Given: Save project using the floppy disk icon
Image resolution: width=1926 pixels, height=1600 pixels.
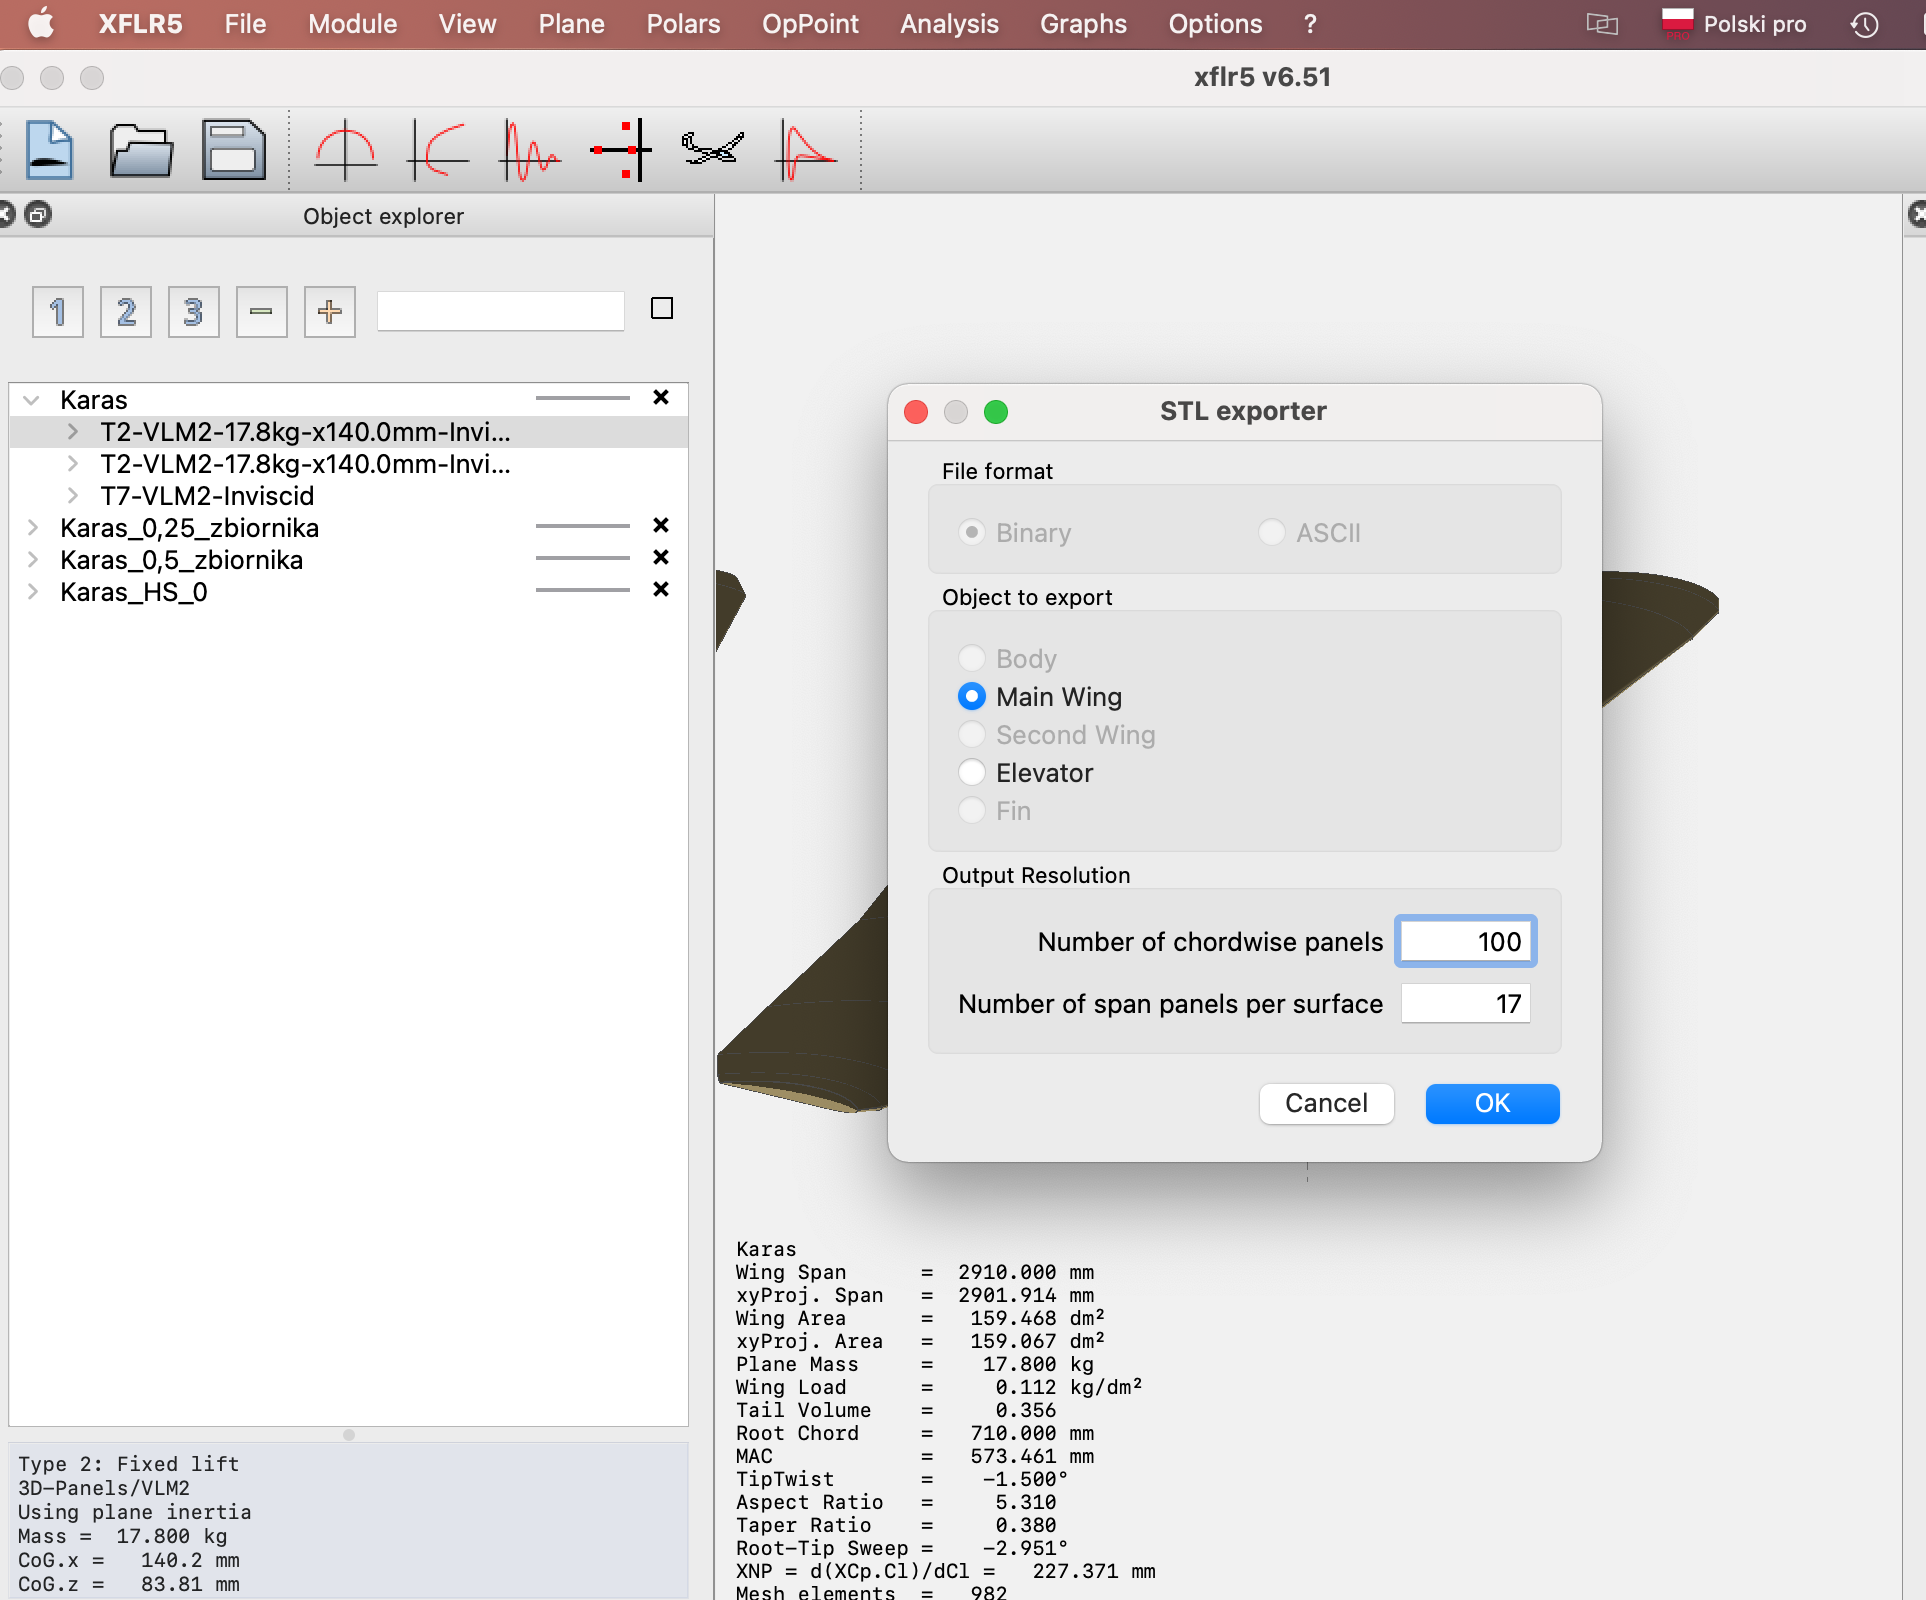Looking at the screenshot, I should pos(233,151).
